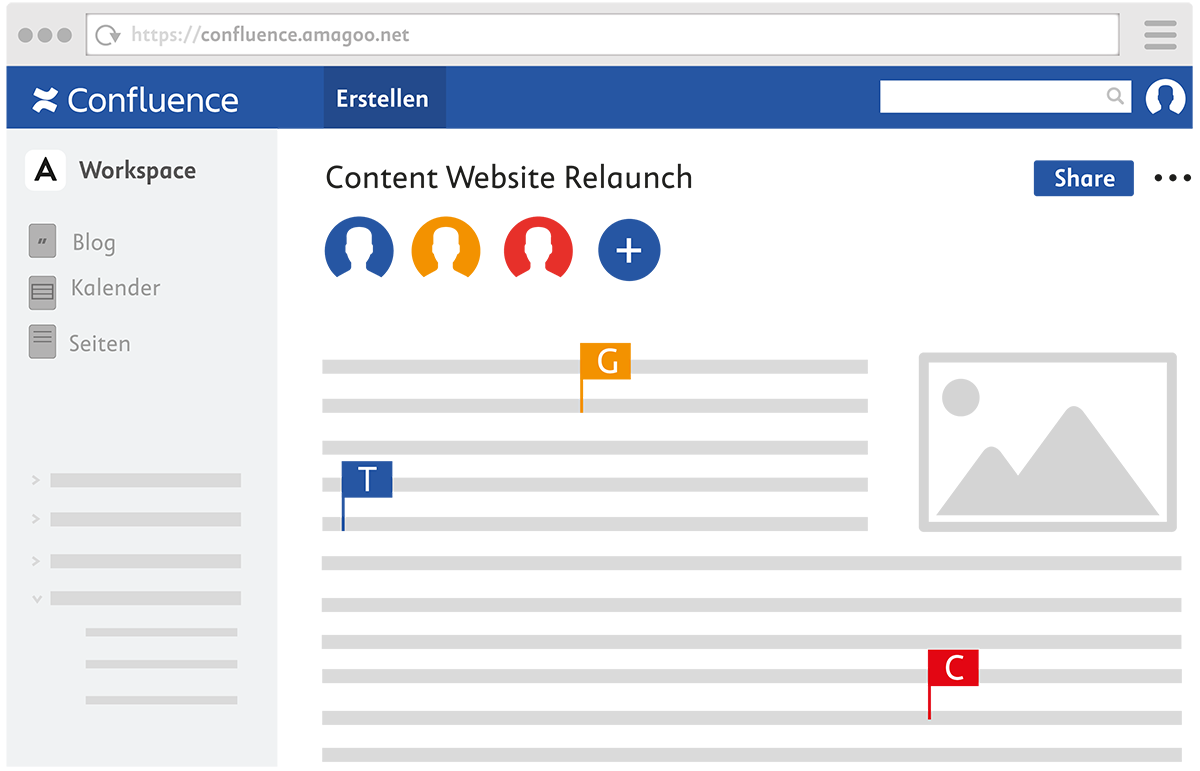
Task: Add a collaborator with the plus avatar
Action: point(628,249)
